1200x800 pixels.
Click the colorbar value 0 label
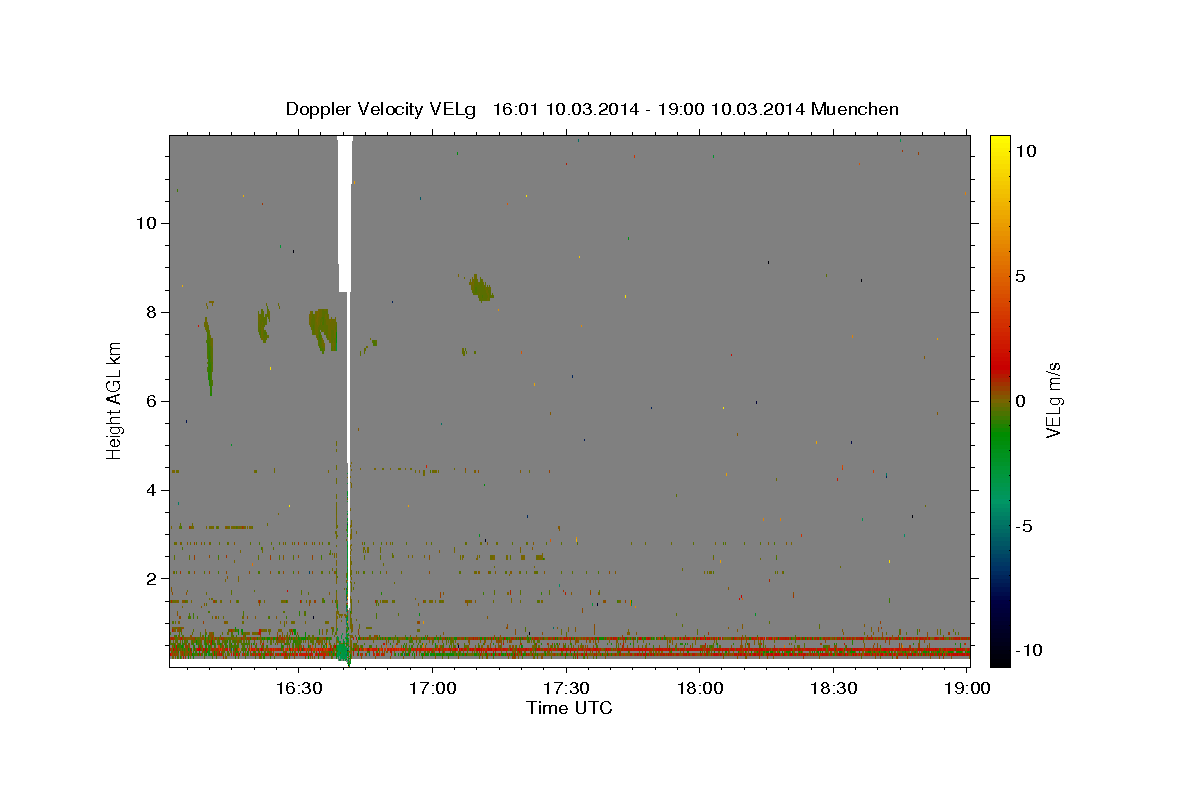point(1020,401)
